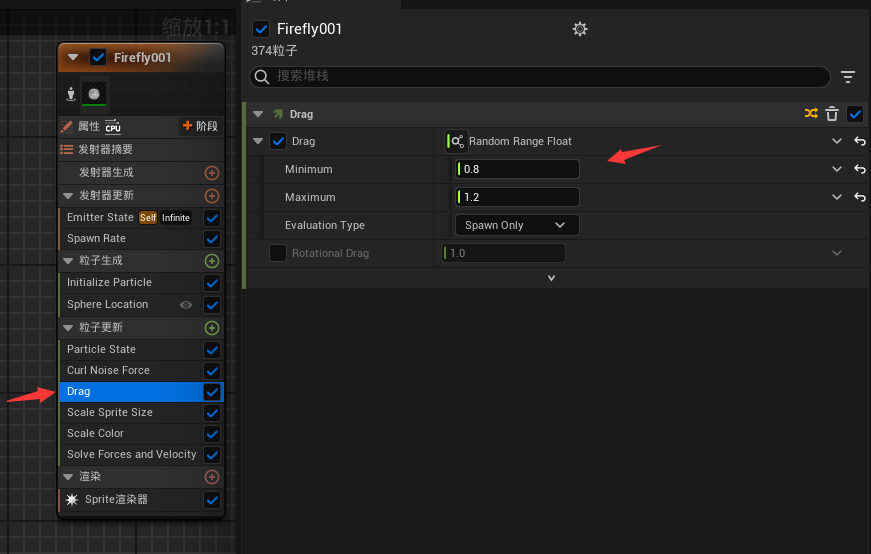
Task: Enable the Rotational Drag checkbox
Action: 278,253
